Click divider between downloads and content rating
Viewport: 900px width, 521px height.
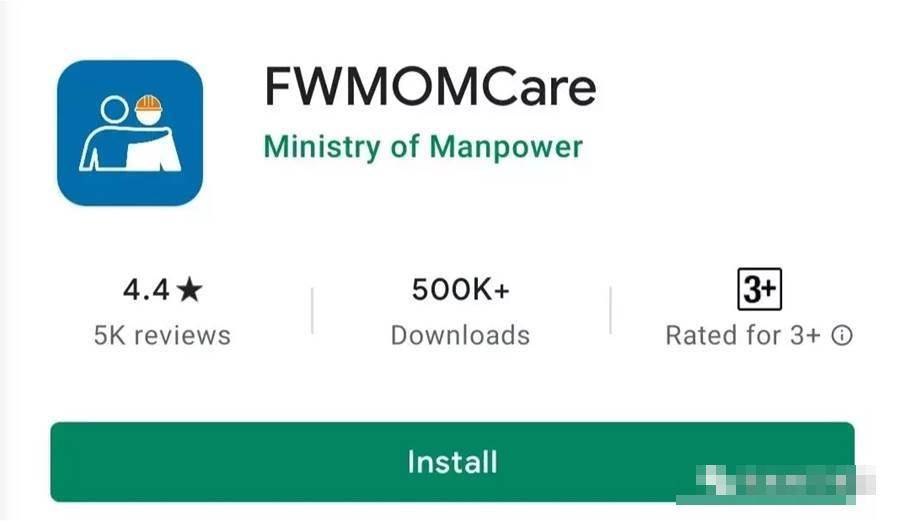tap(610, 310)
